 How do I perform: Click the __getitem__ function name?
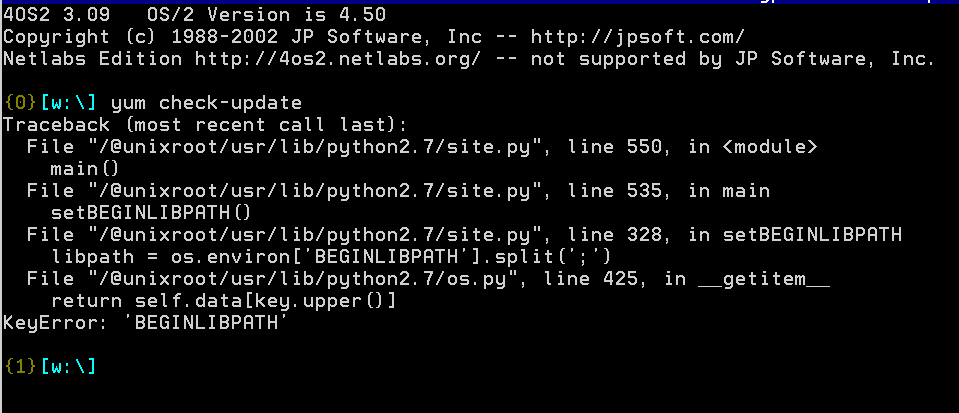[x=763, y=279]
